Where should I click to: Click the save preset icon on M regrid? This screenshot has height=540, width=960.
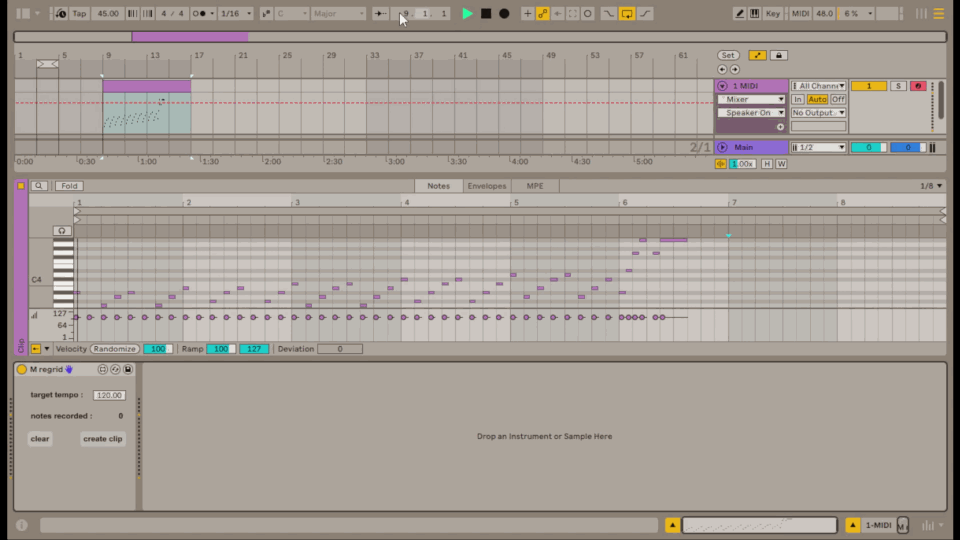(x=129, y=369)
